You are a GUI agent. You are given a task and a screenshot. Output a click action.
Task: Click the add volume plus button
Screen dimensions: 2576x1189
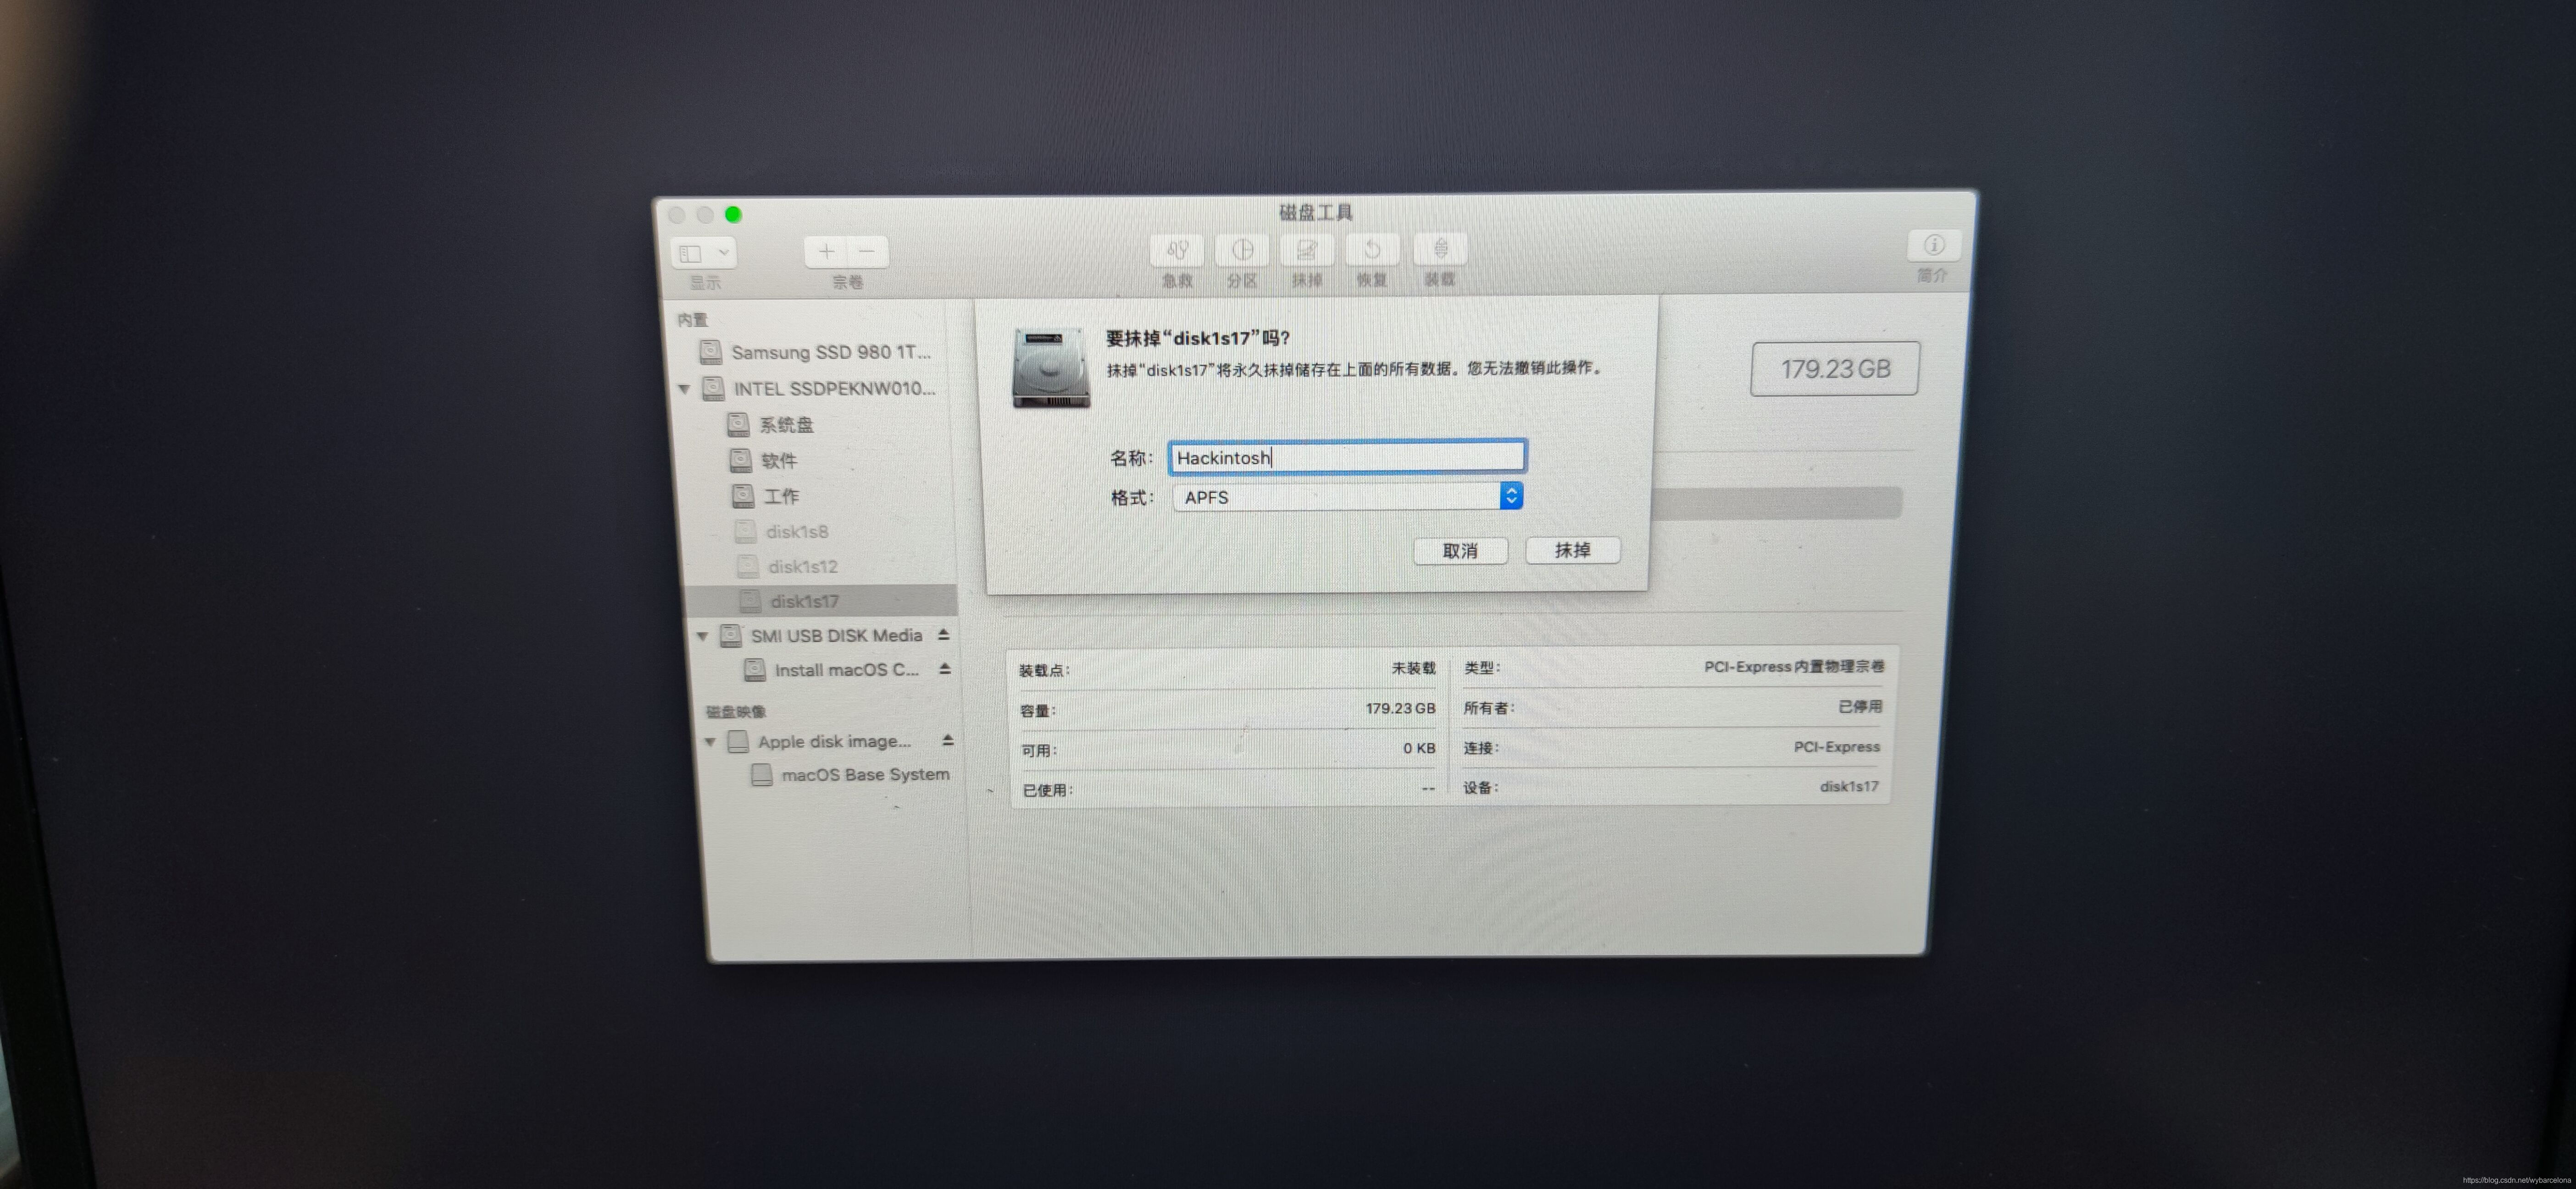[x=826, y=252]
